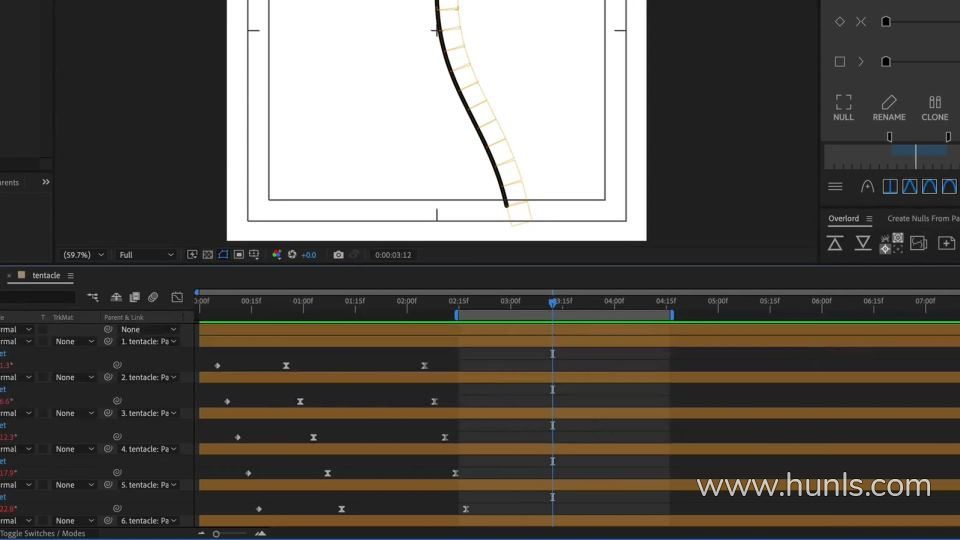Click the timeline zoom in mountains icon

(x=260, y=534)
